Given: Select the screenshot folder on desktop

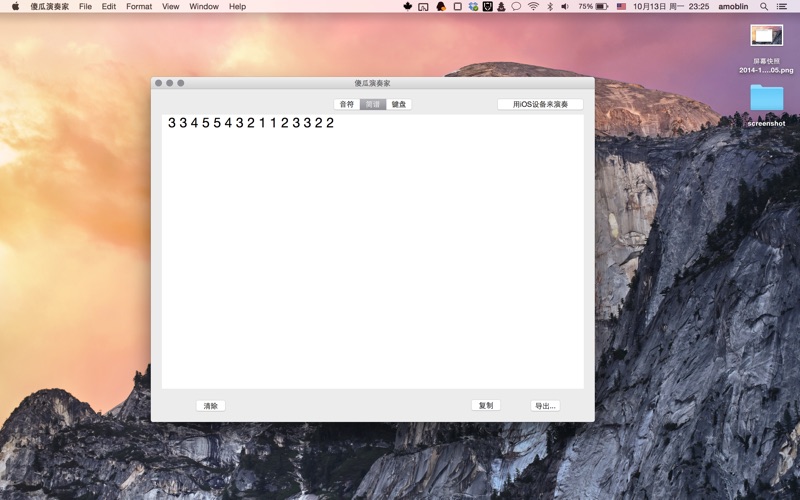Looking at the screenshot, I should click(x=766, y=105).
